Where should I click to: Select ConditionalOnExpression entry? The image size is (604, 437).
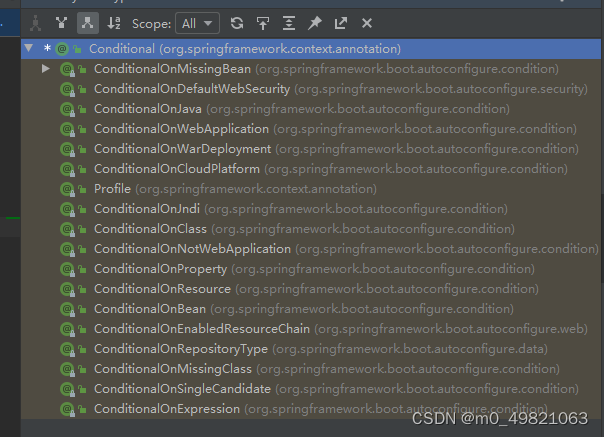point(311,409)
